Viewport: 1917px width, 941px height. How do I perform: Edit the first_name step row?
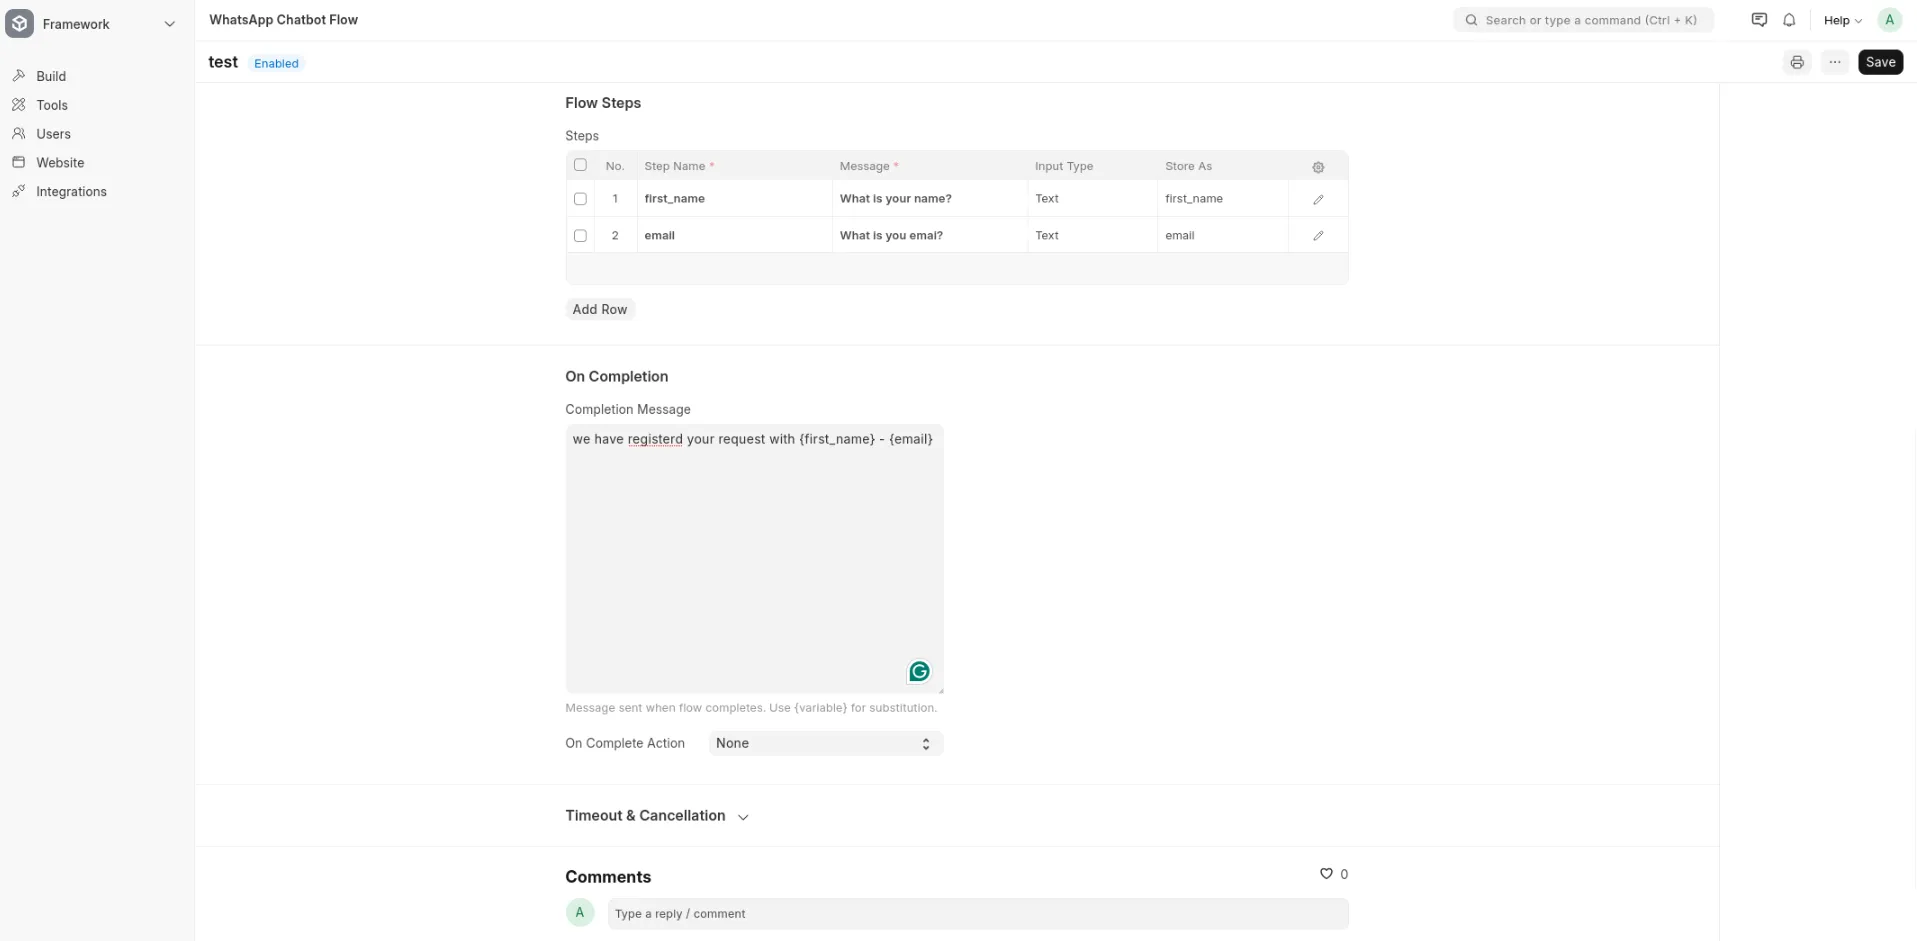(1317, 199)
